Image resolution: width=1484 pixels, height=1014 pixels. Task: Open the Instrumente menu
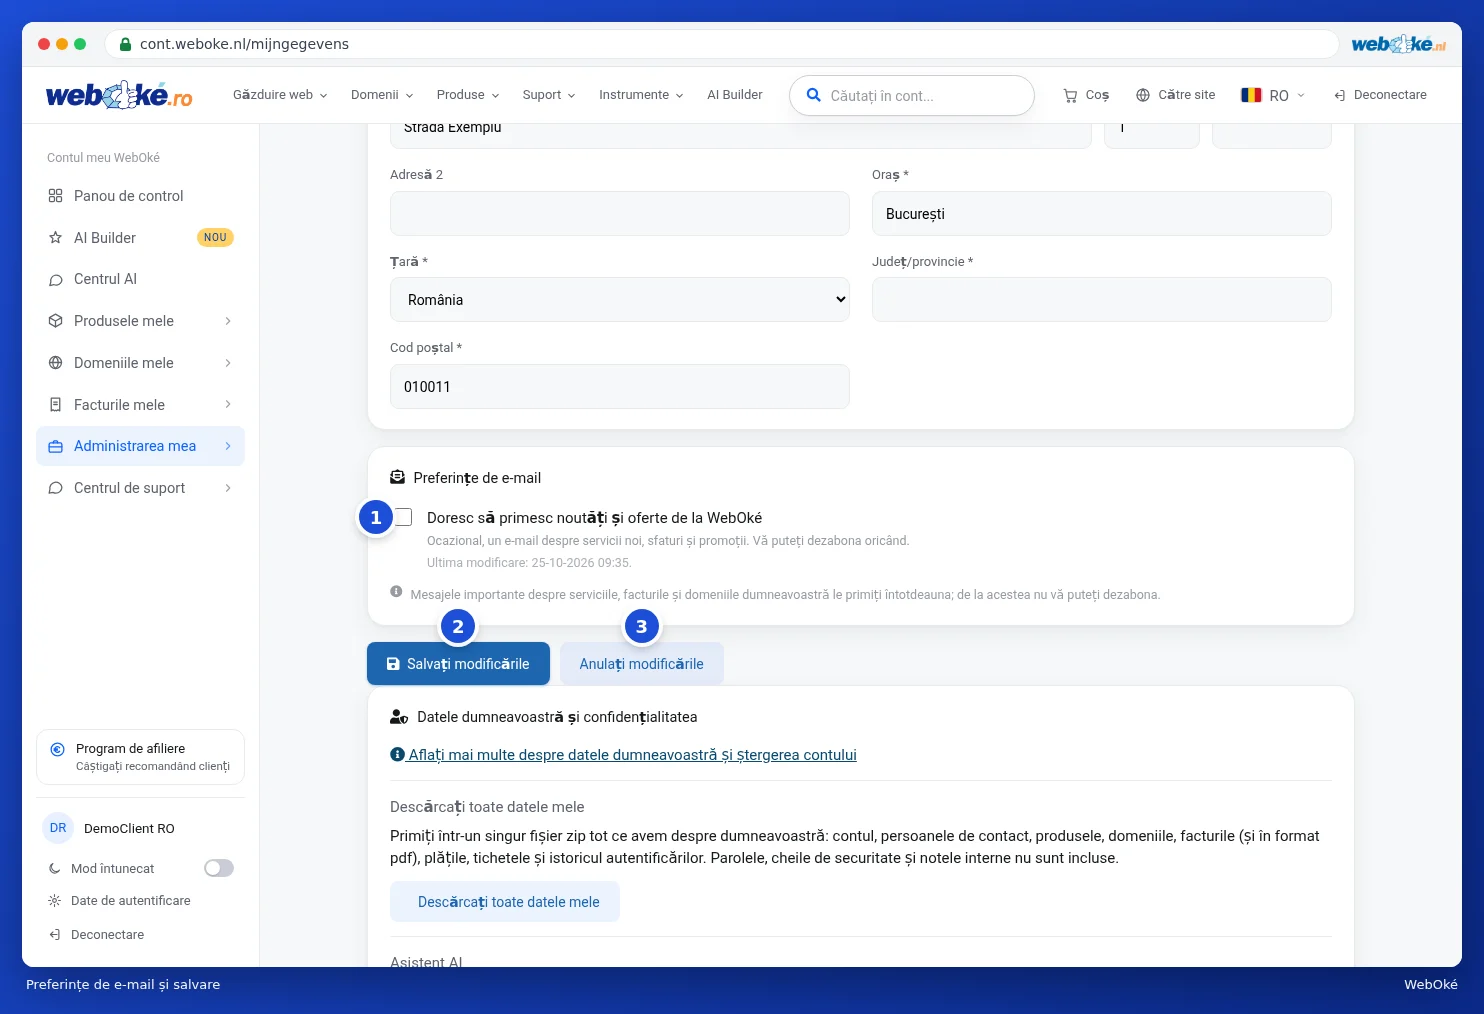pyautogui.click(x=641, y=95)
